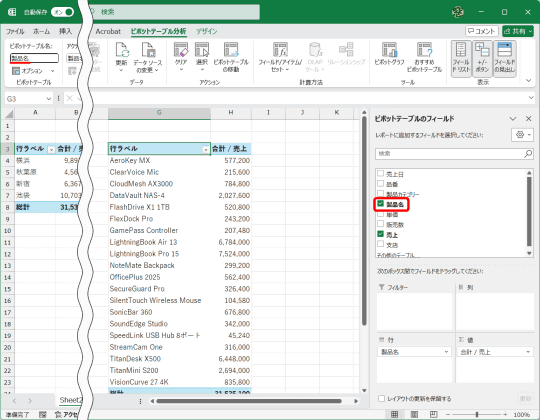Screen dimensions: 540x420
Task: Click the ピボットグラフ chart icon
Action: click(x=389, y=50)
